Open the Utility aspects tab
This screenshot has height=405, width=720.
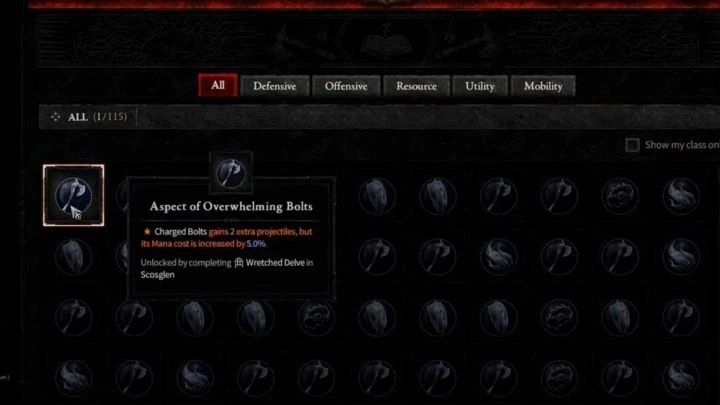pyautogui.click(x=480, y=86)
